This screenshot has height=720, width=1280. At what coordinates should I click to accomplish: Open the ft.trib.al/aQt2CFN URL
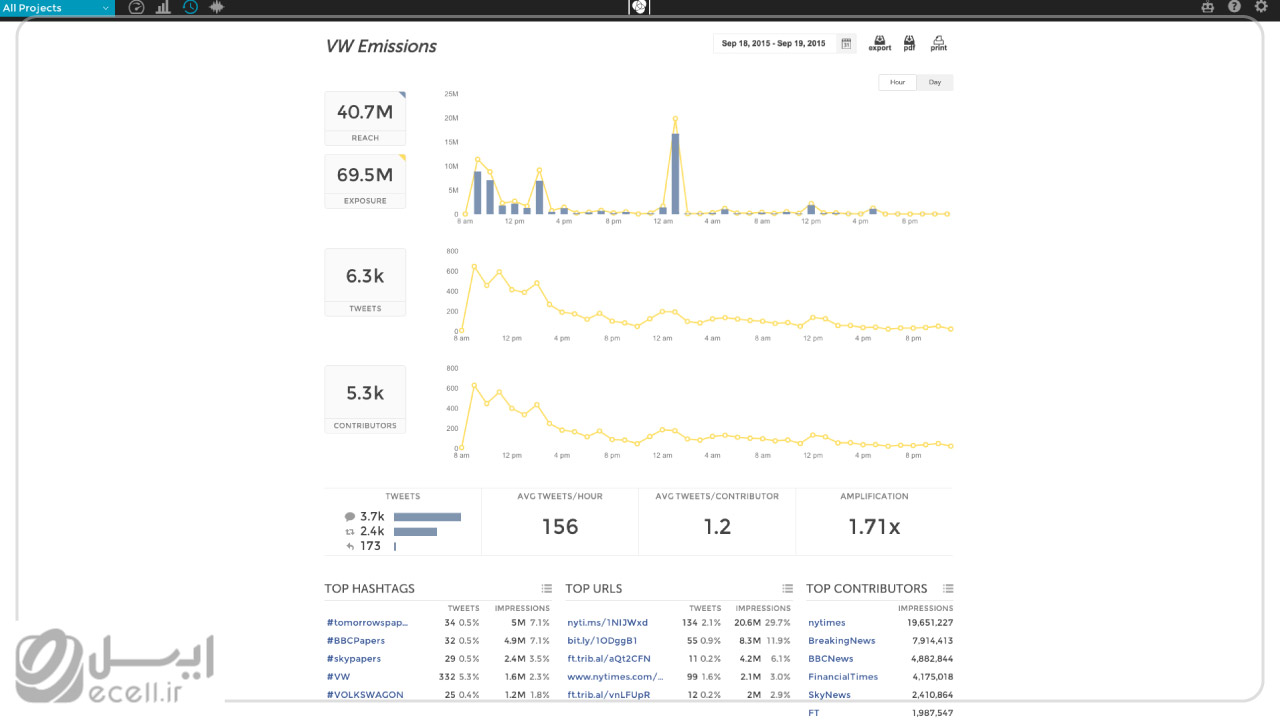[609, 659]
